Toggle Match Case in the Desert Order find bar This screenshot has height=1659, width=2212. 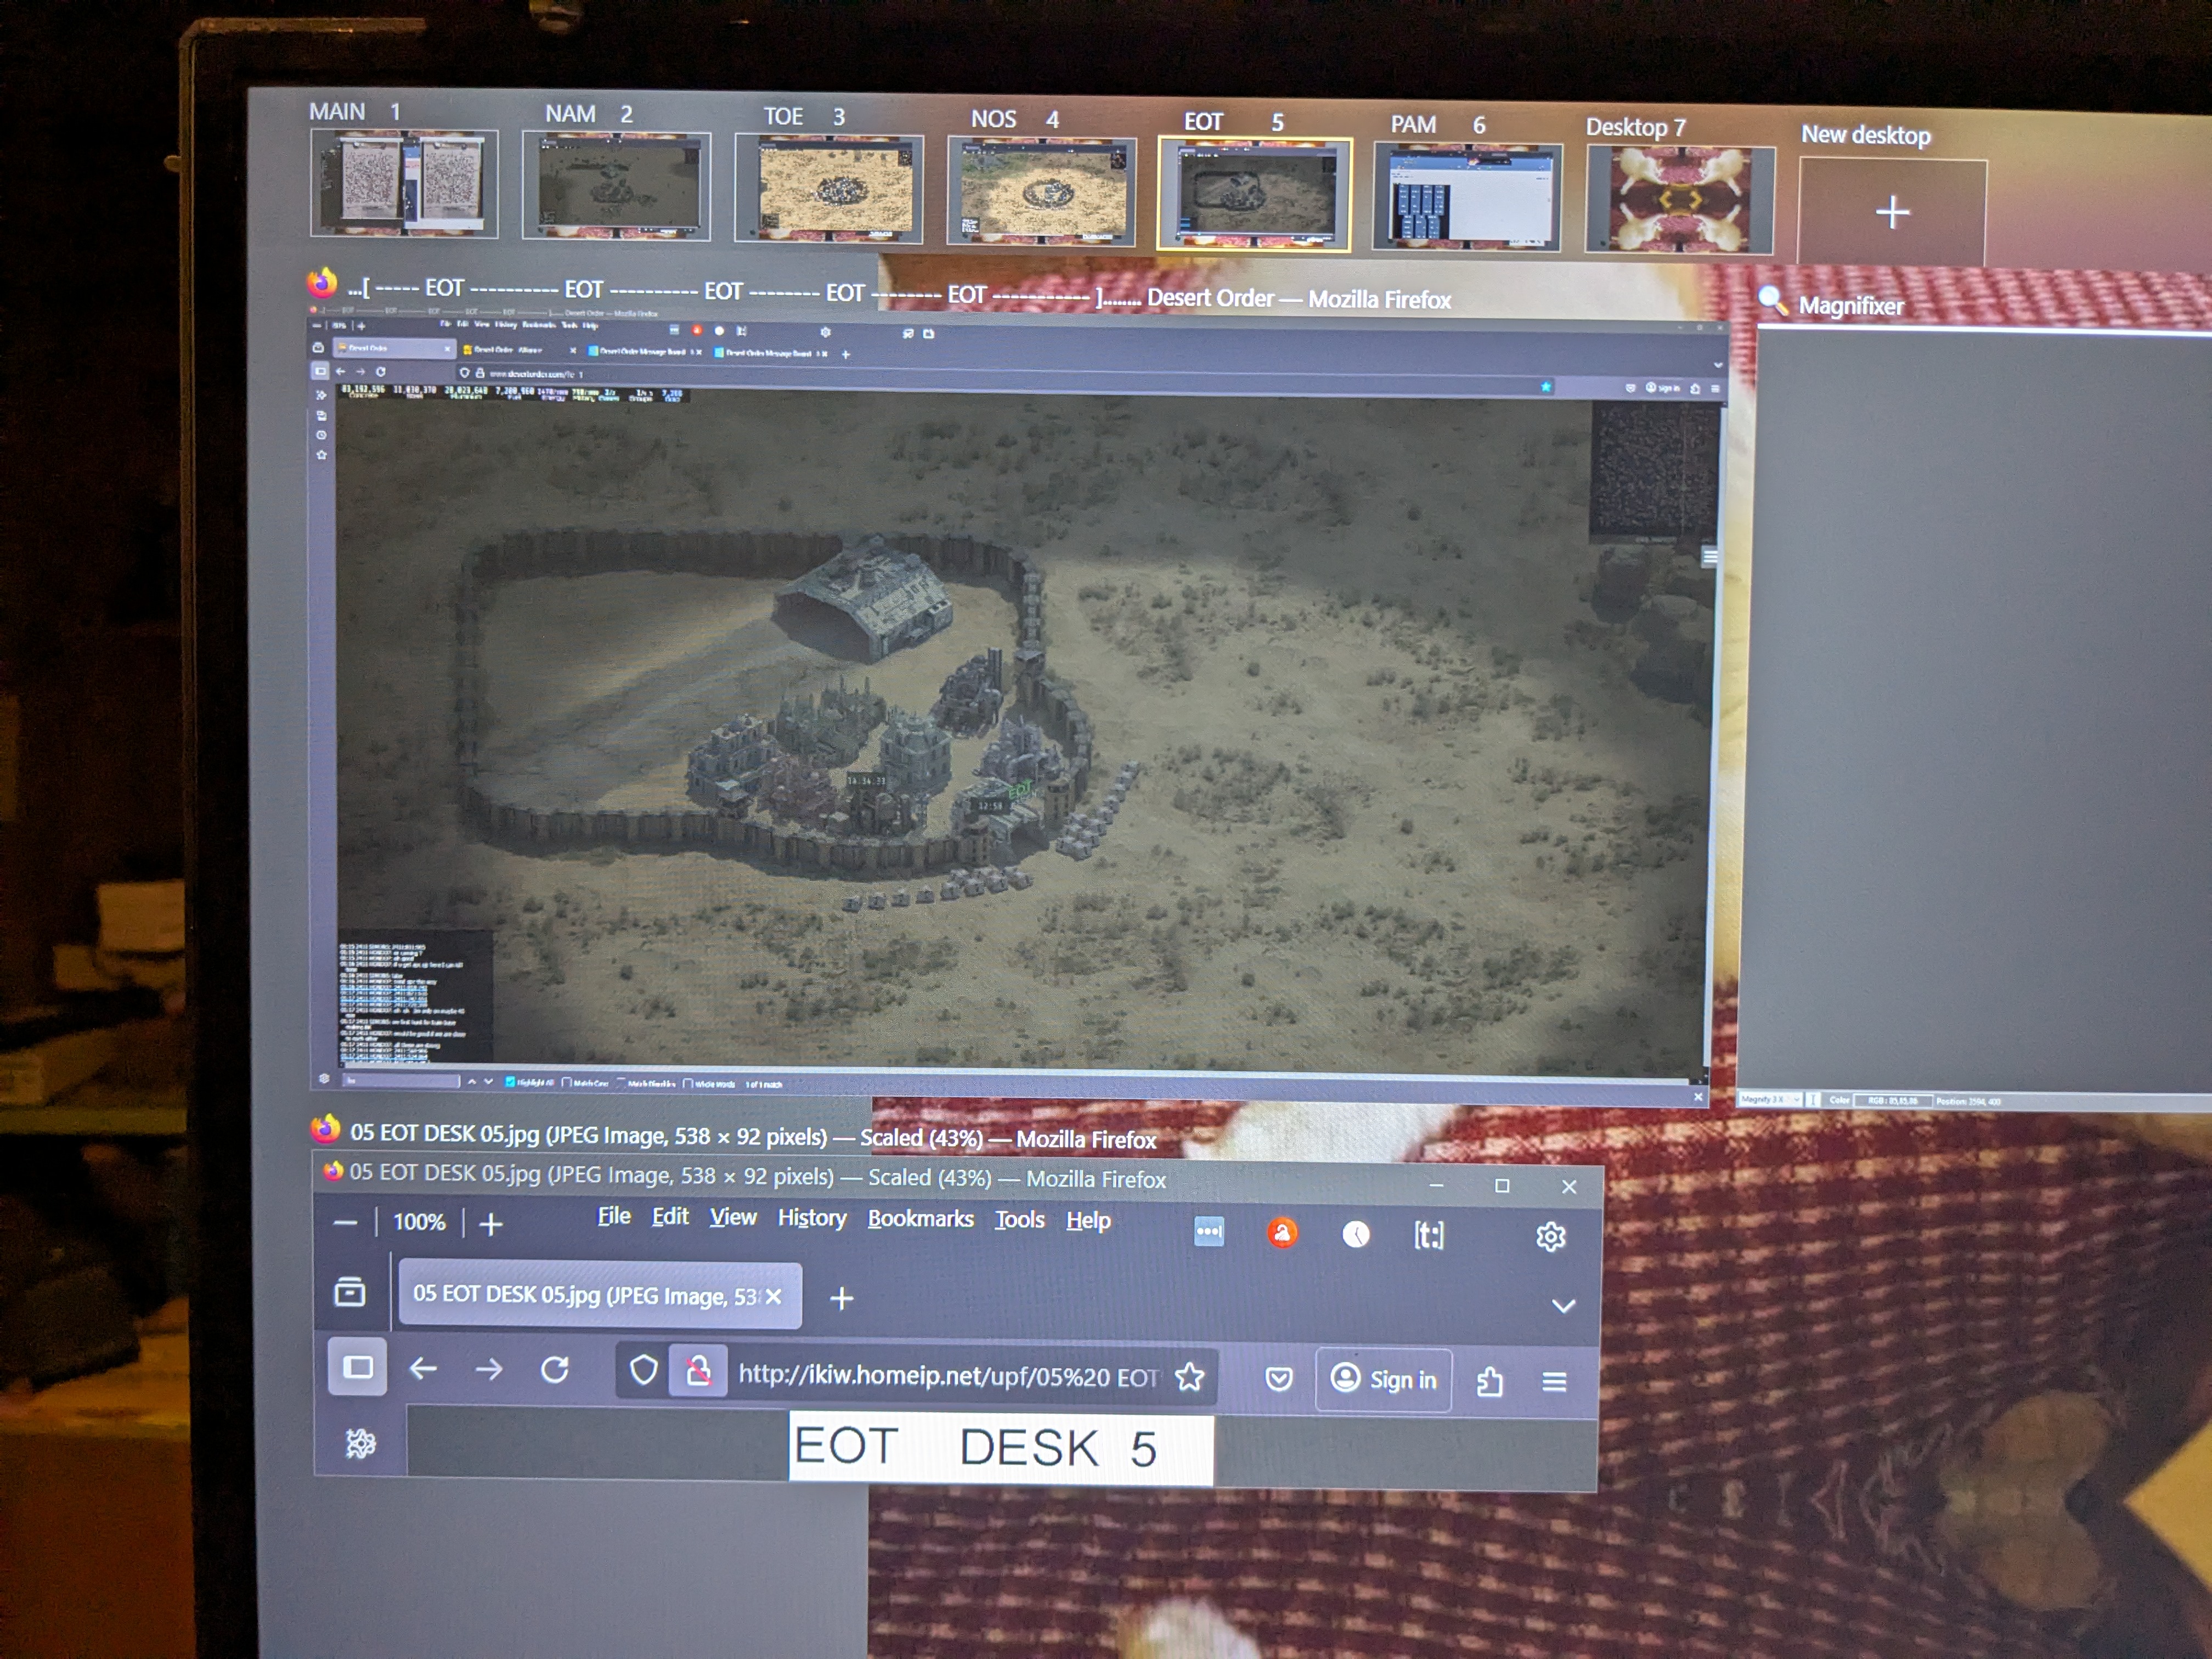click(585, 1082)
